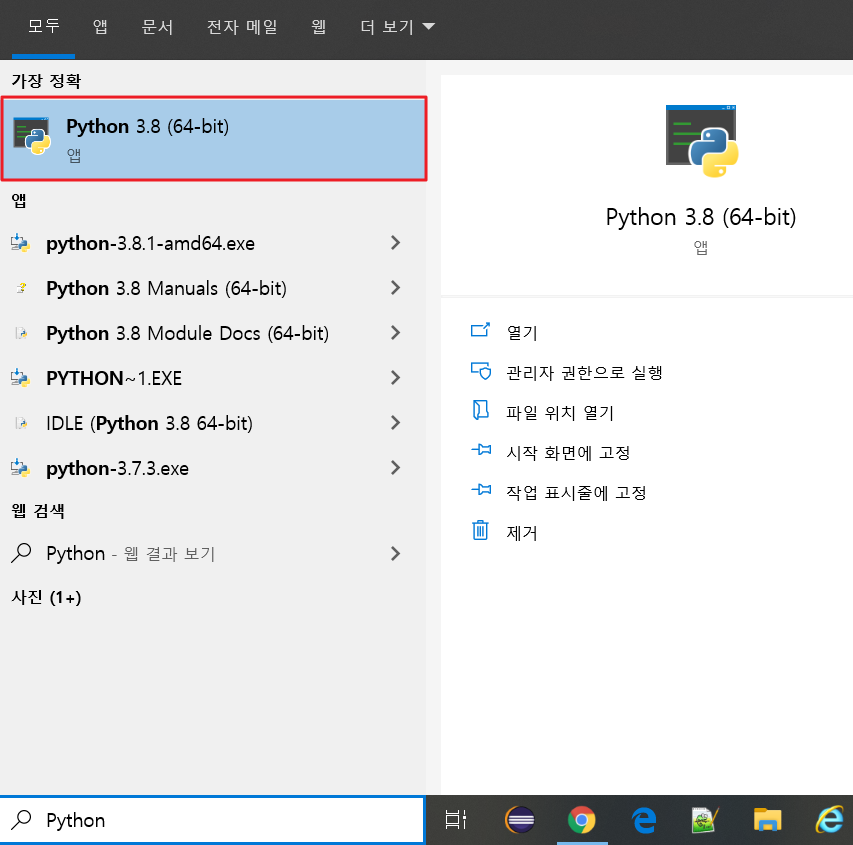Switch to the 문서 tab

click(x=157, y=27)
